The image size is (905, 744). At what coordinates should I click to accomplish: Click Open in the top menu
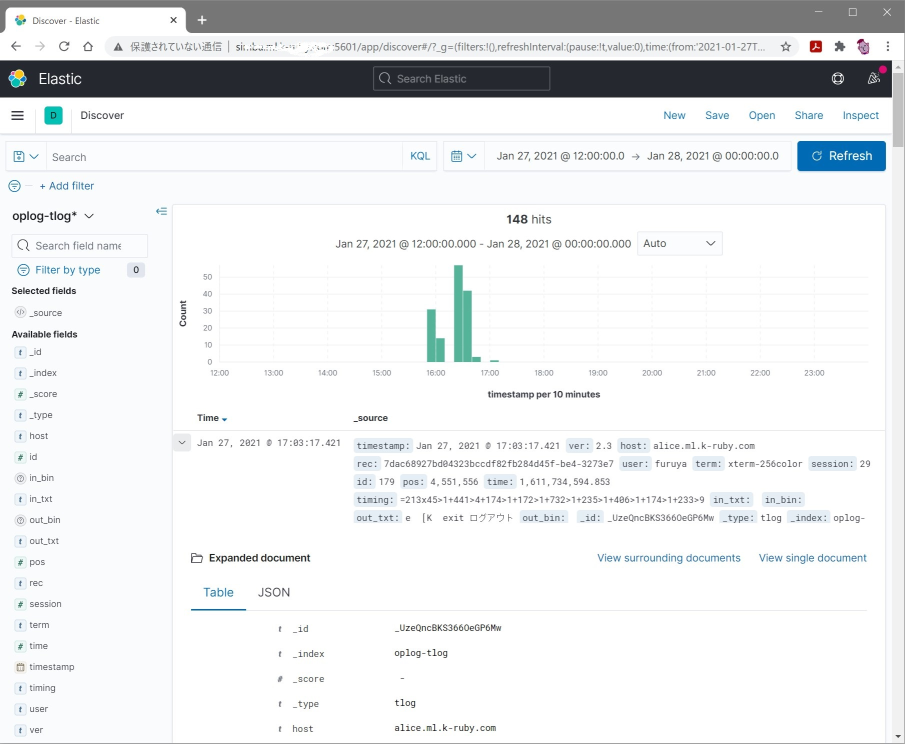(x=762, y=115)
